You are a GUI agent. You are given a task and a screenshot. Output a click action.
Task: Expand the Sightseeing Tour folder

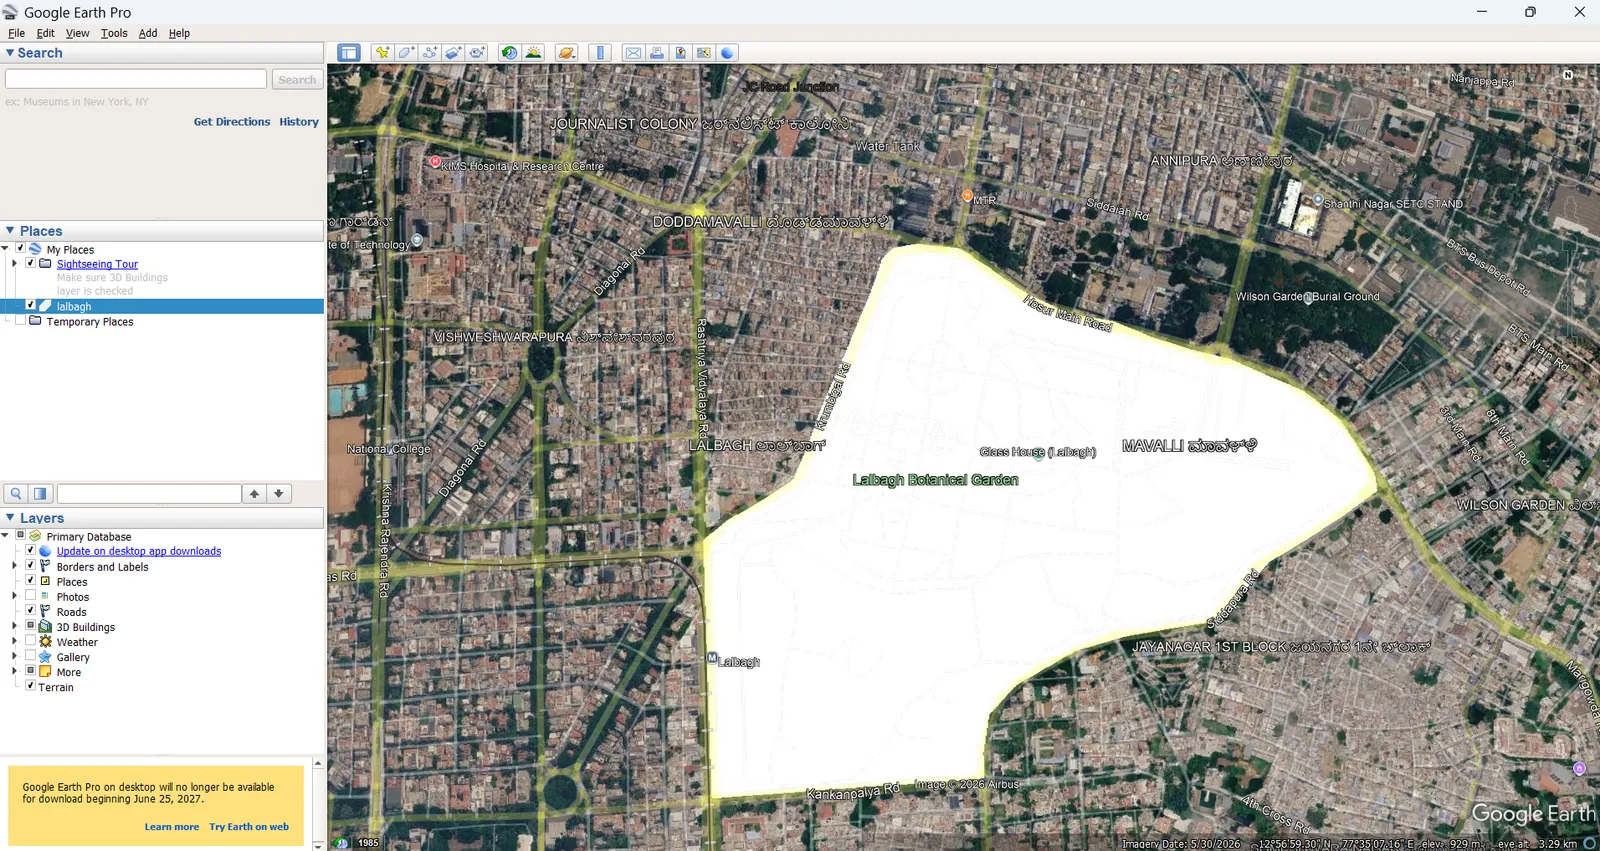pos(14,264)
